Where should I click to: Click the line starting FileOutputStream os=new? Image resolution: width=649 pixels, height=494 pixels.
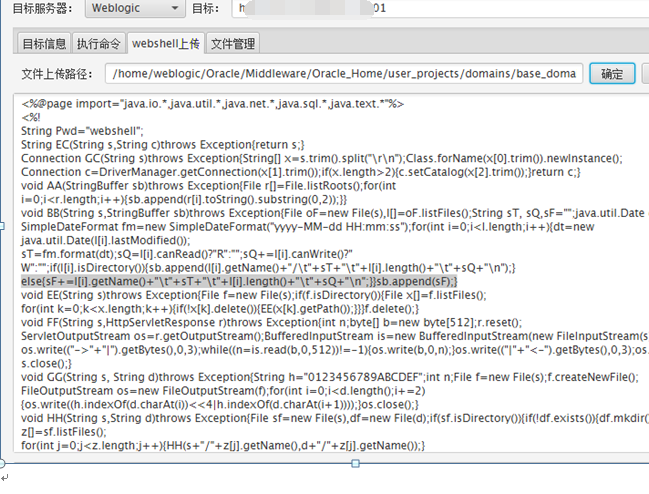[223, 391]
